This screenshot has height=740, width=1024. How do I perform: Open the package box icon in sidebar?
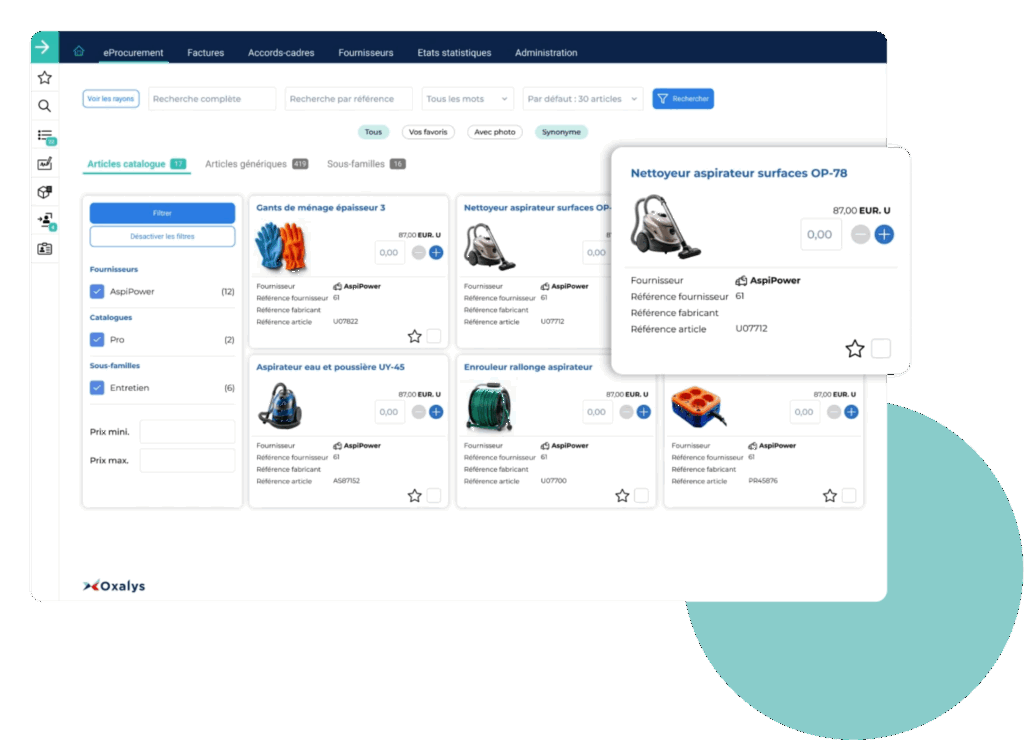44,192
